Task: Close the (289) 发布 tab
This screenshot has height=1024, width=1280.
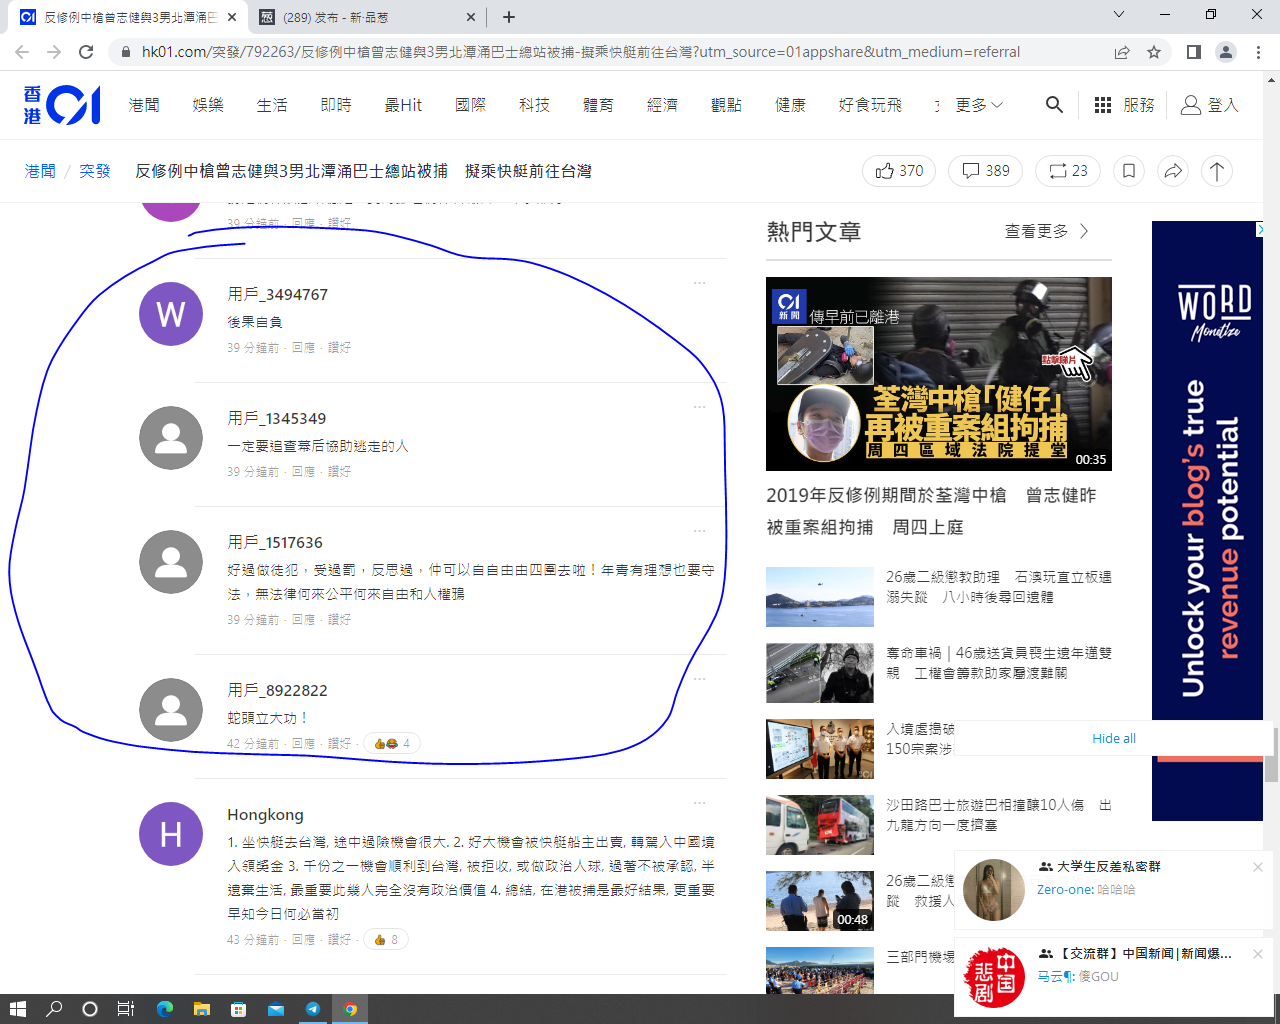Action: (x=471, y=17)
